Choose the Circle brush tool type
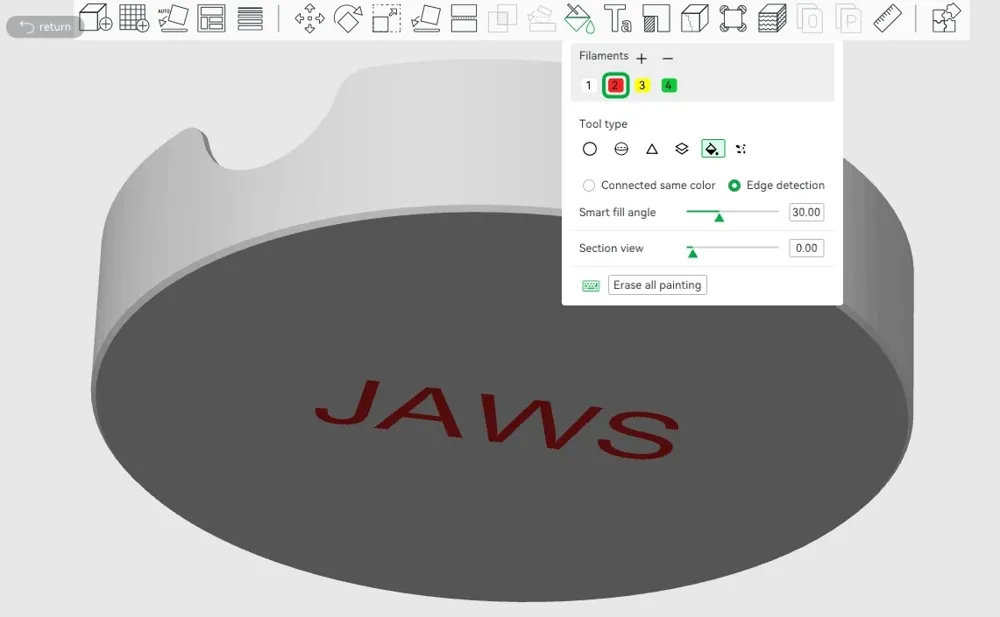The image size is (1000, 617). (589, 149)
